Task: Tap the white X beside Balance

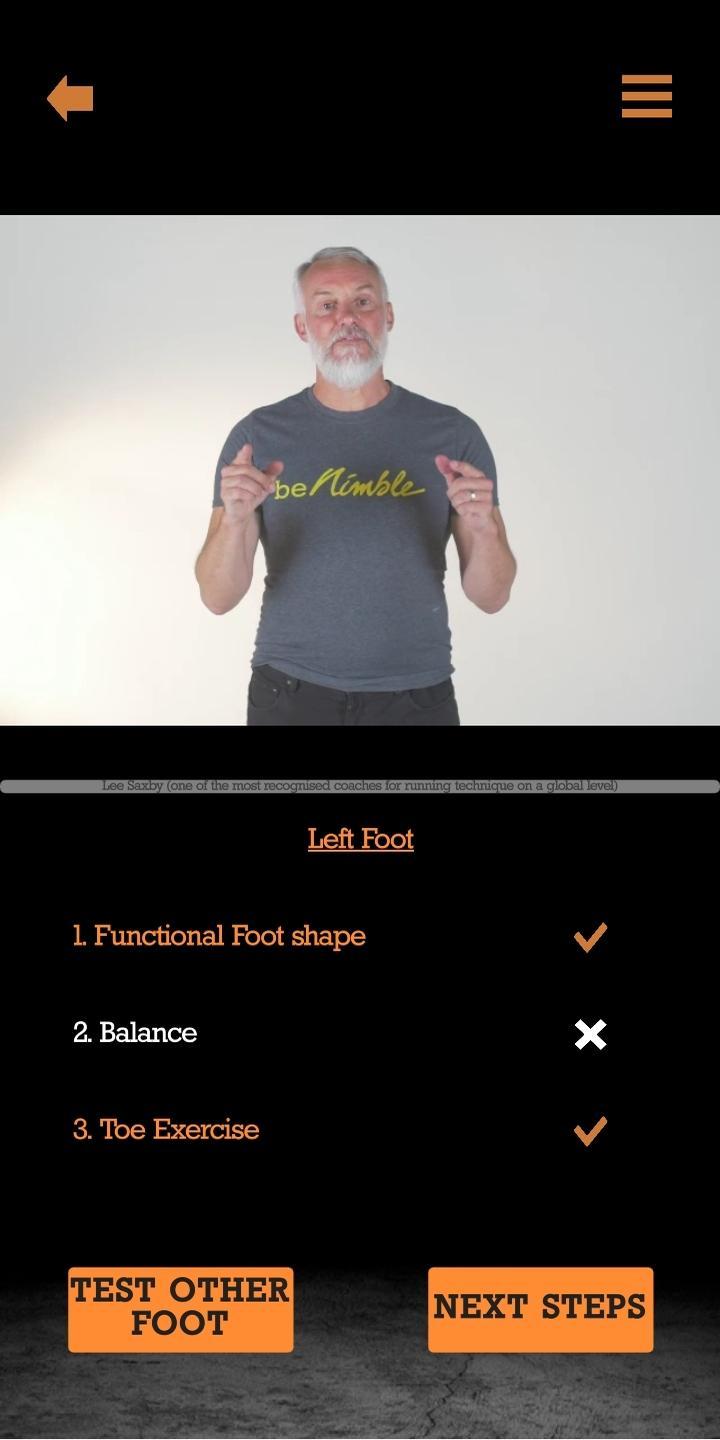Action: (590, 1034)
